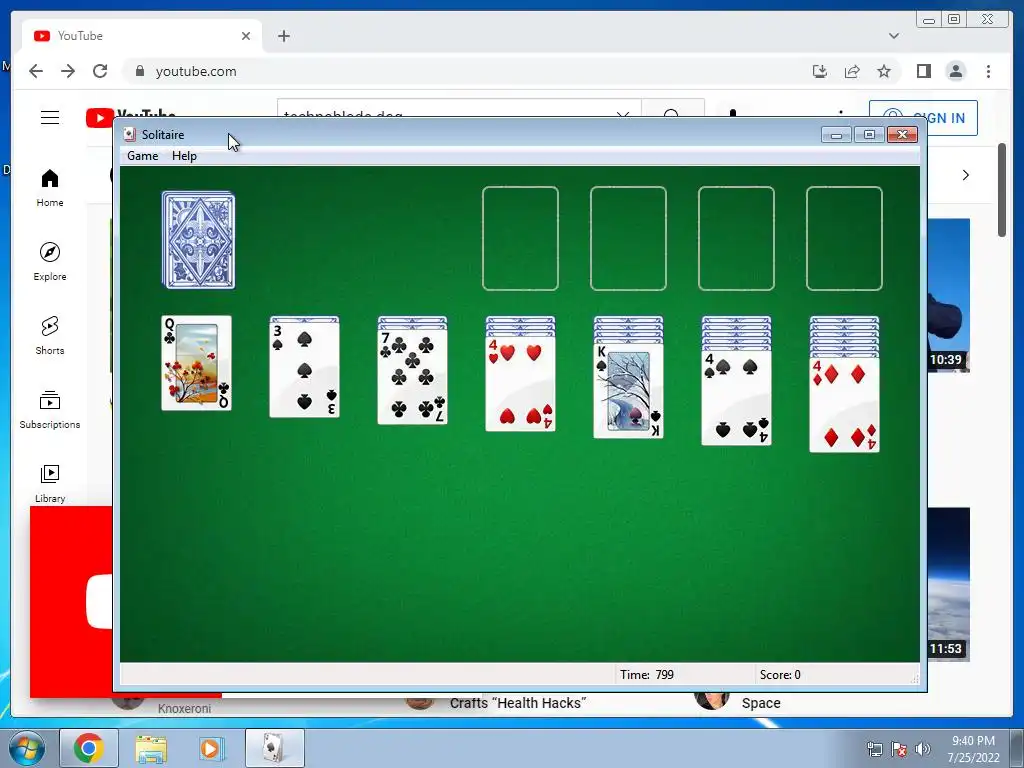The height and width of the screenshot is (768, 1024).
Task: Open the Solitaire Help menu
Action: pos(184,155)
